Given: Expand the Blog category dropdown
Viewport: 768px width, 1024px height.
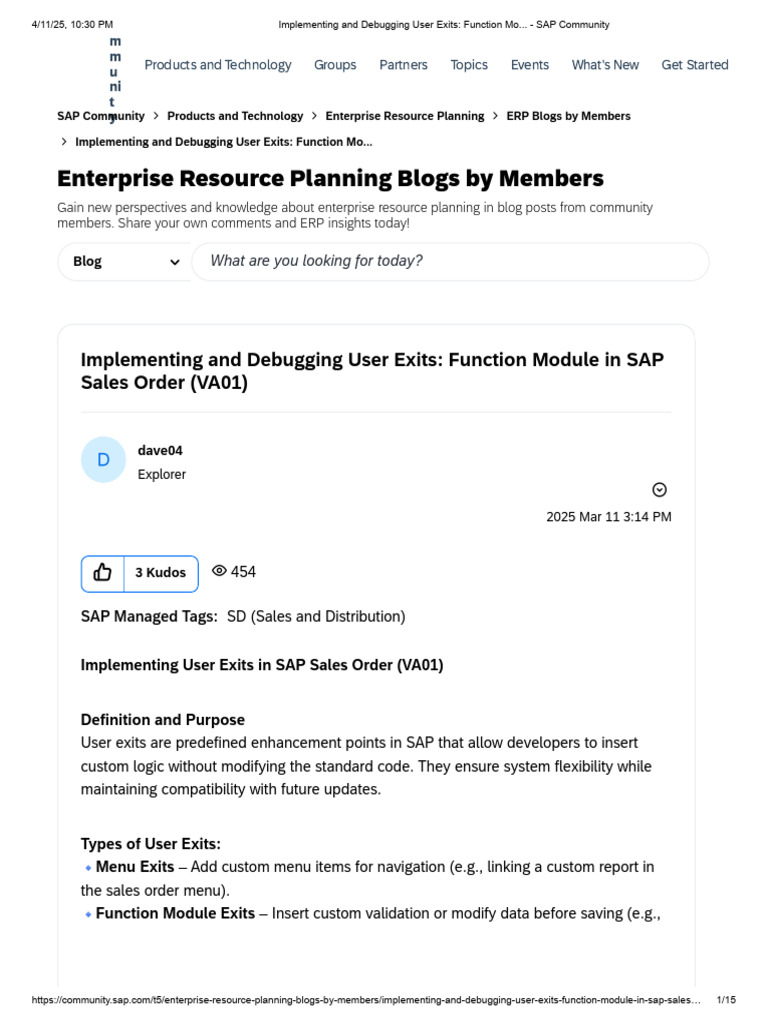Looking at the screenshot, I should click(x=124, y=262).
